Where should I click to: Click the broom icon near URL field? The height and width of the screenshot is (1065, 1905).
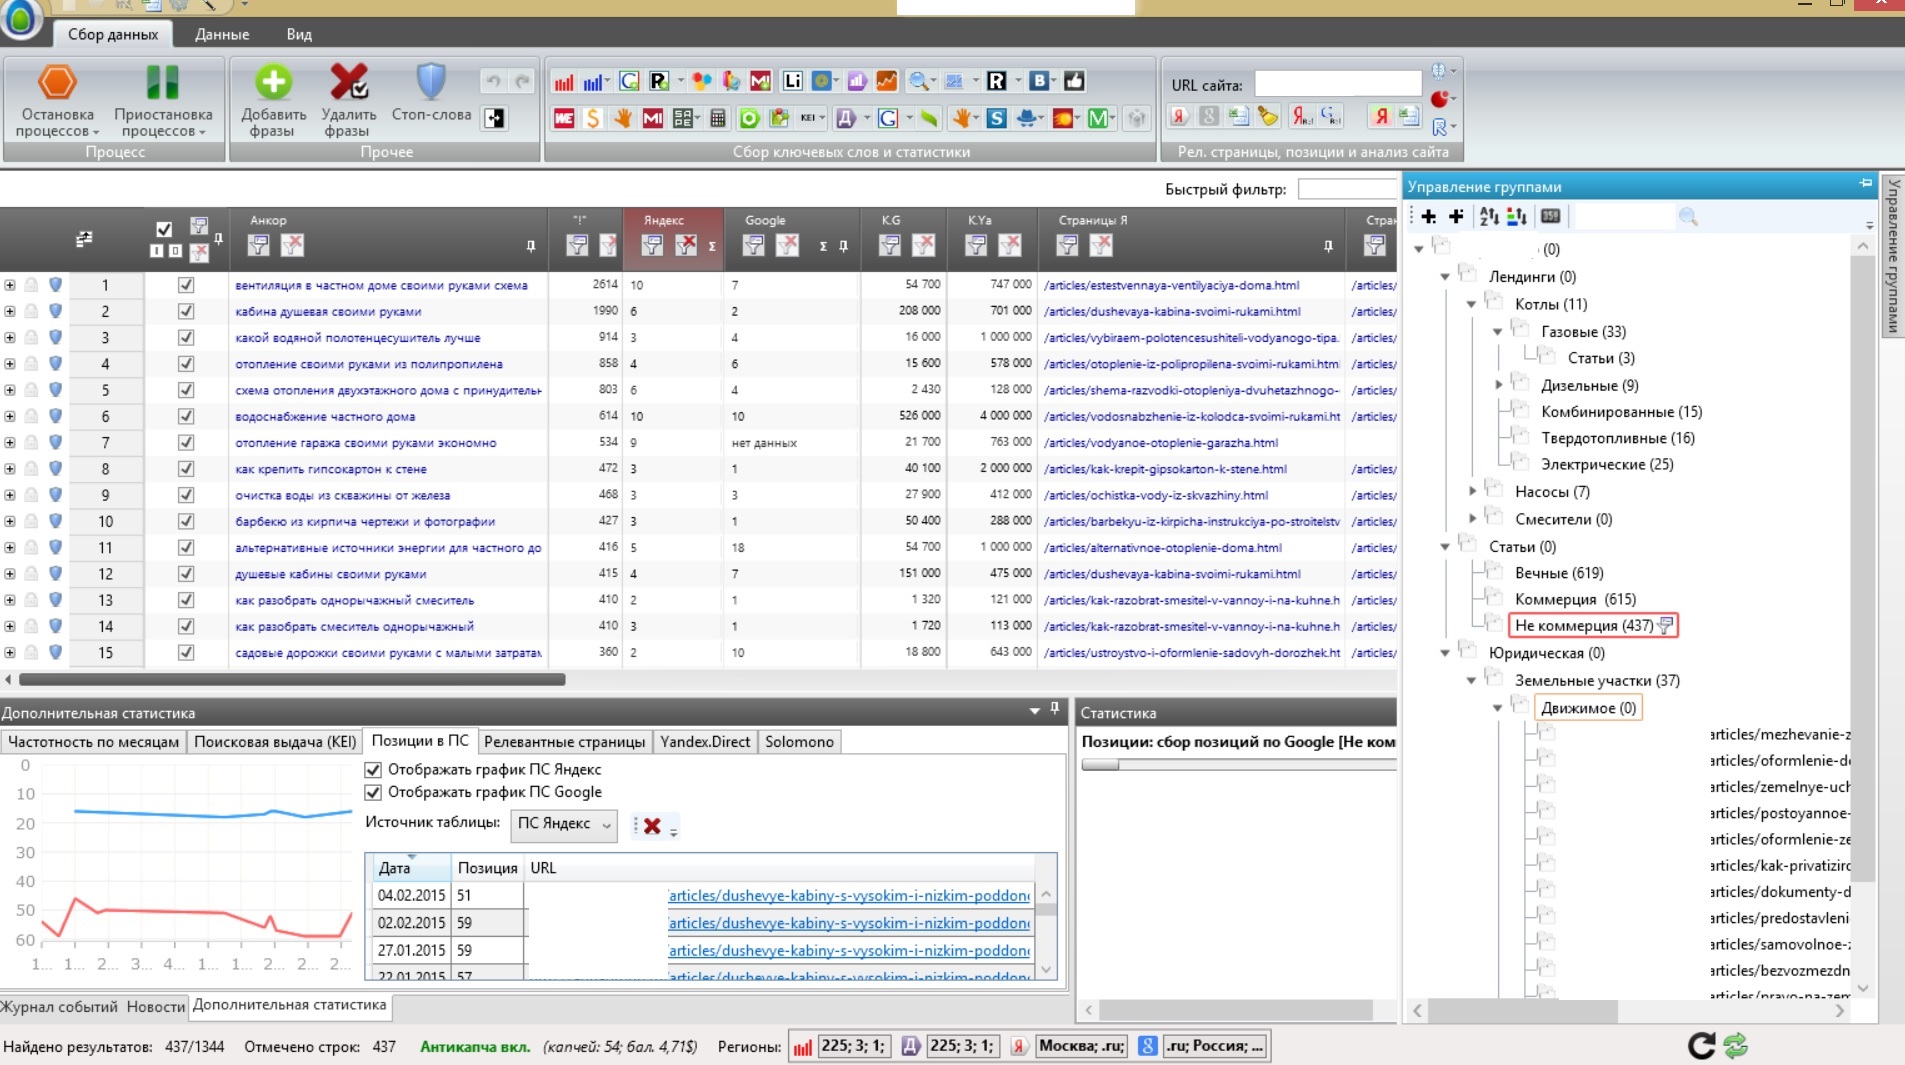point(1268,116)
